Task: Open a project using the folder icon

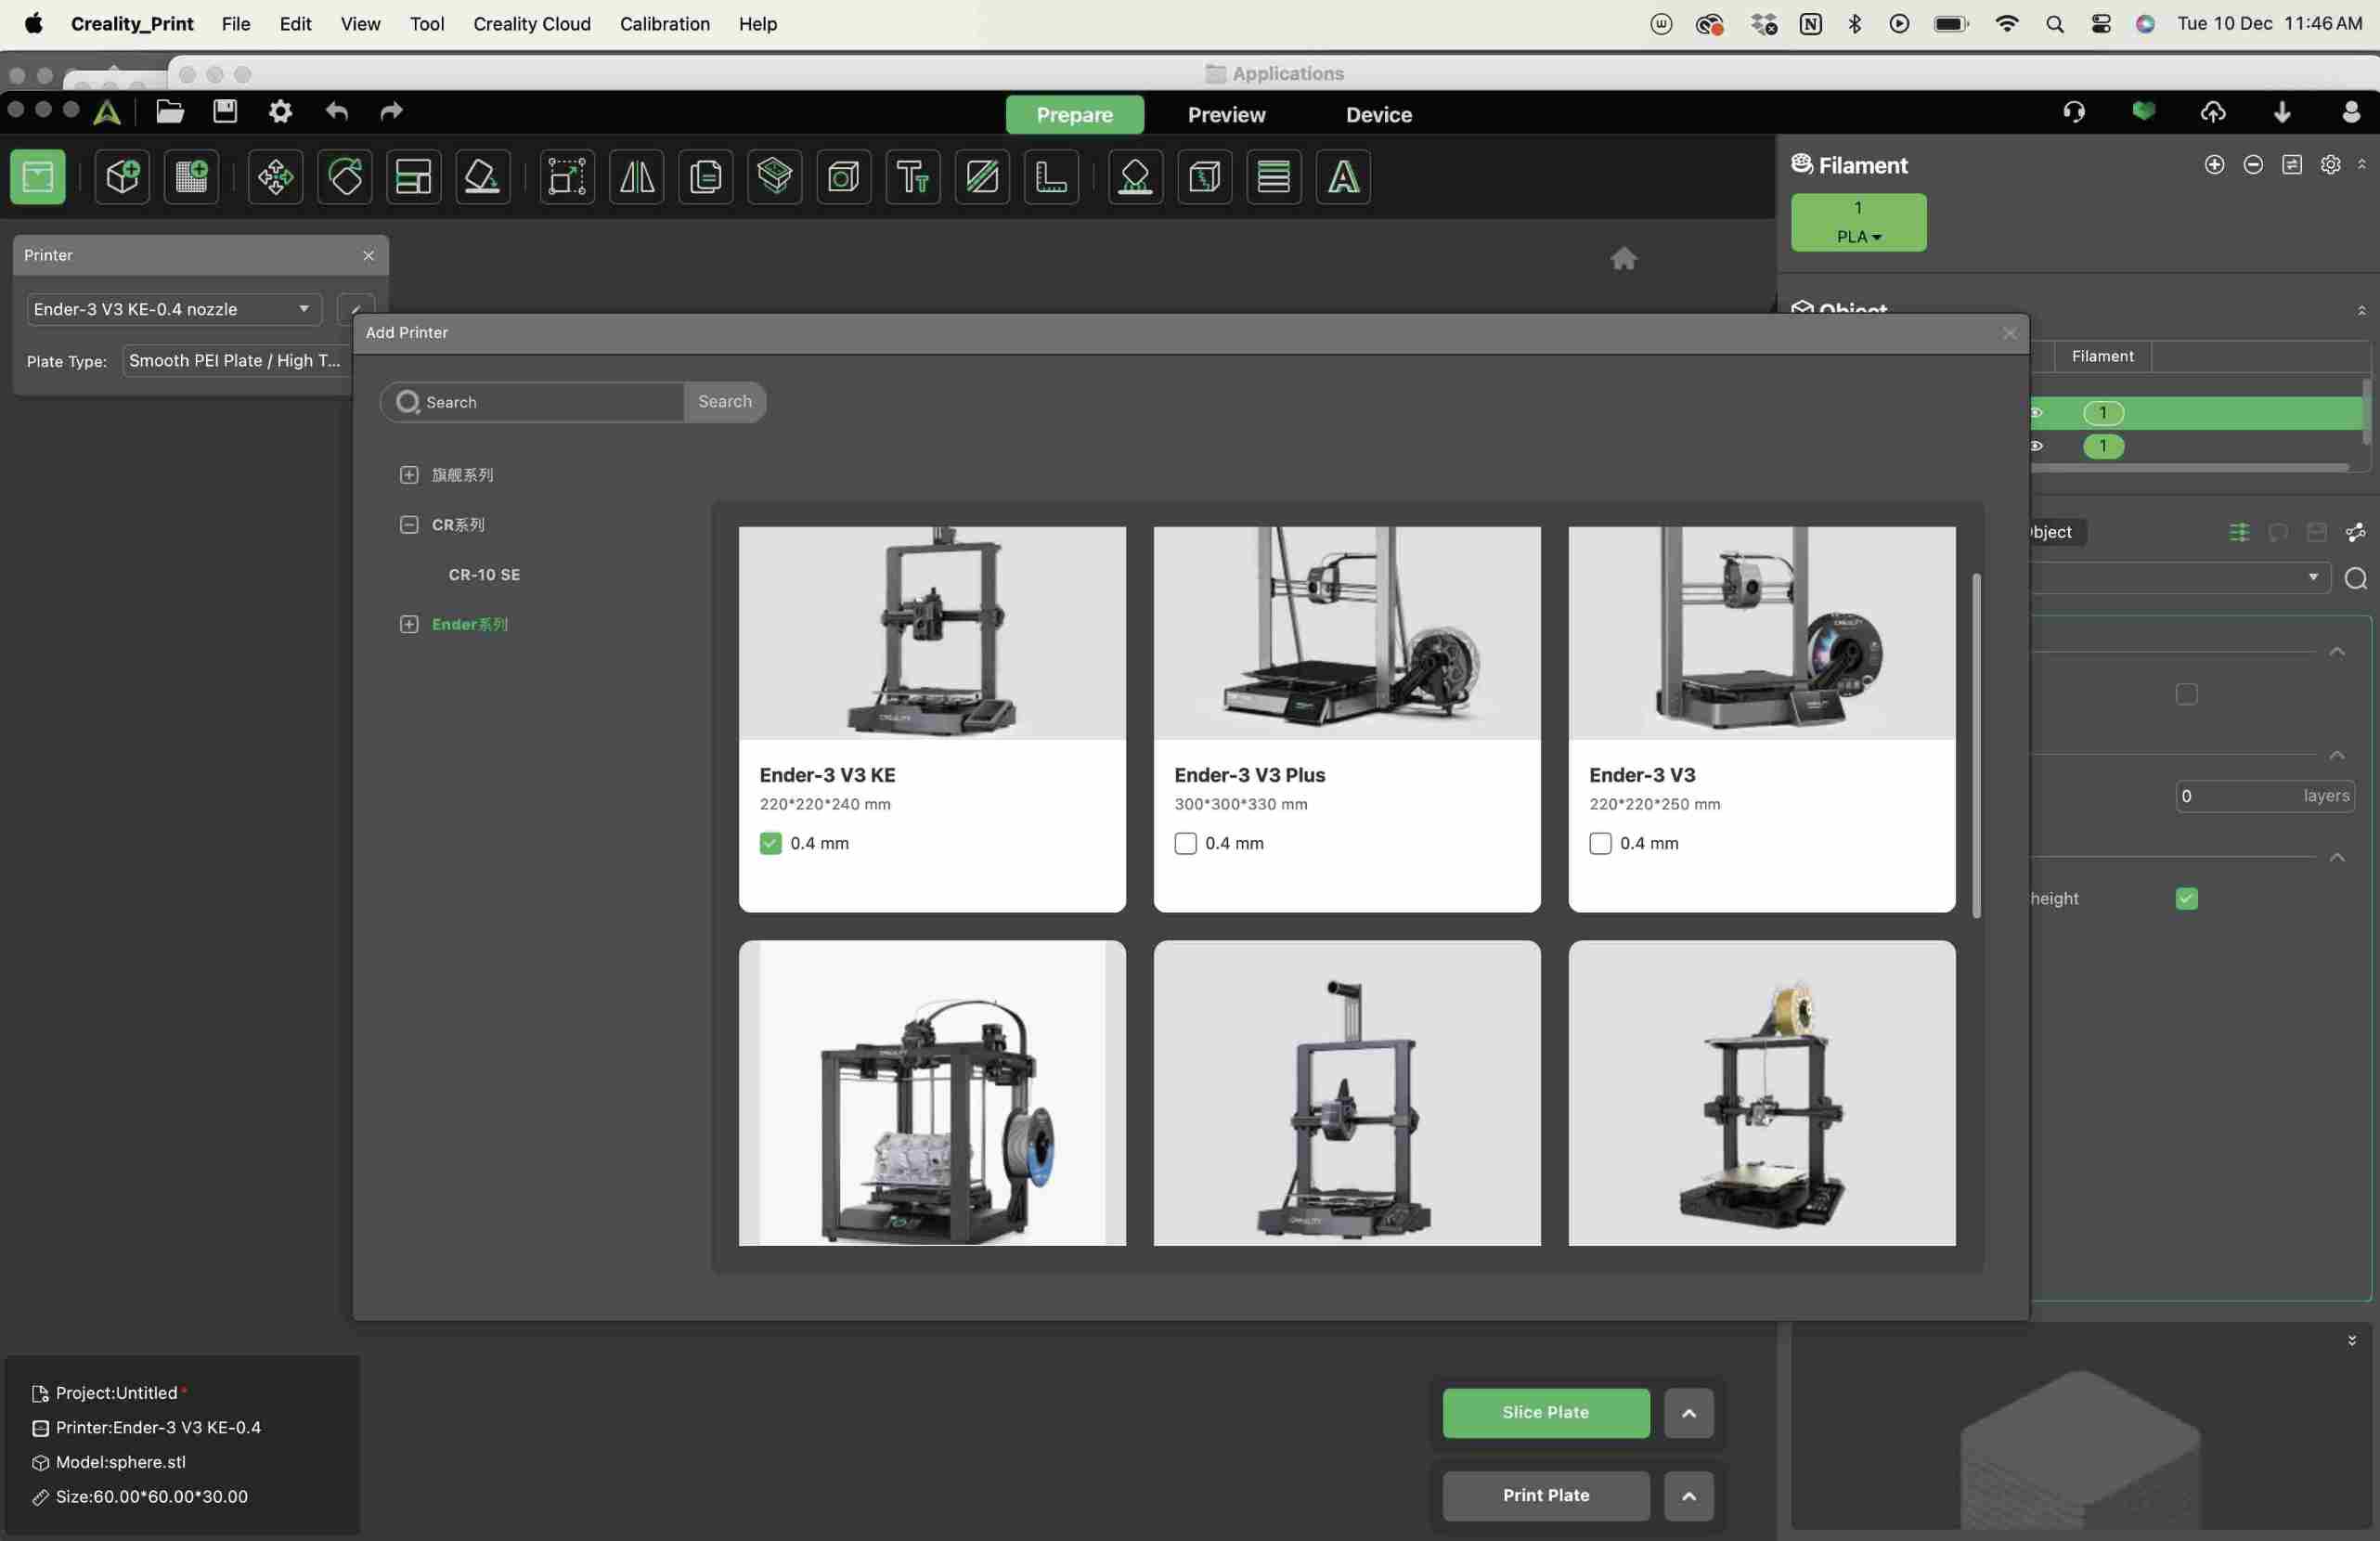Action: [x=170, y=111]
